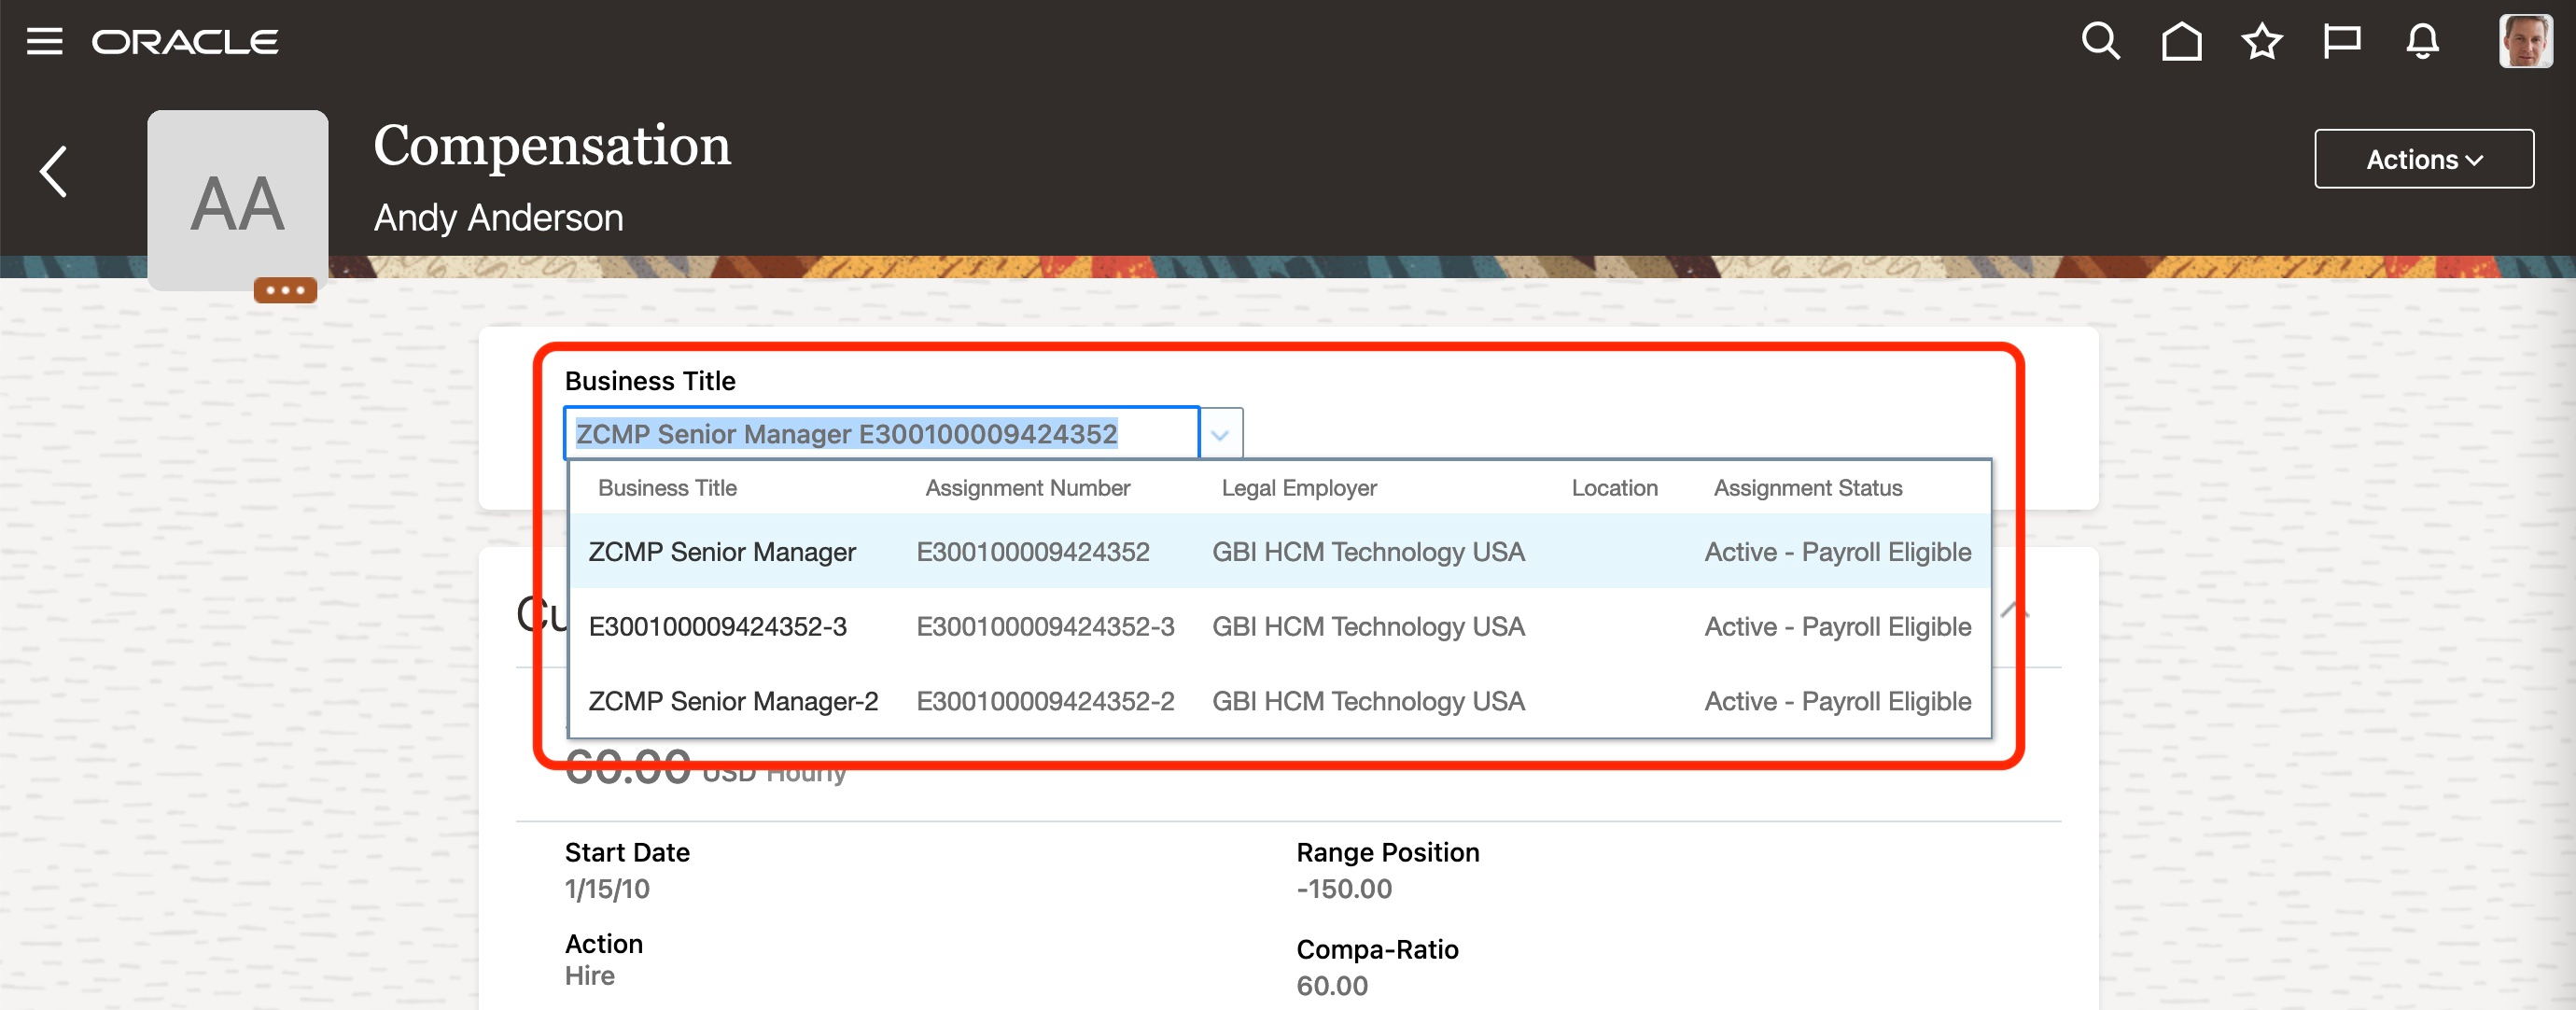Click the AA avatar thumbnail

238,200
